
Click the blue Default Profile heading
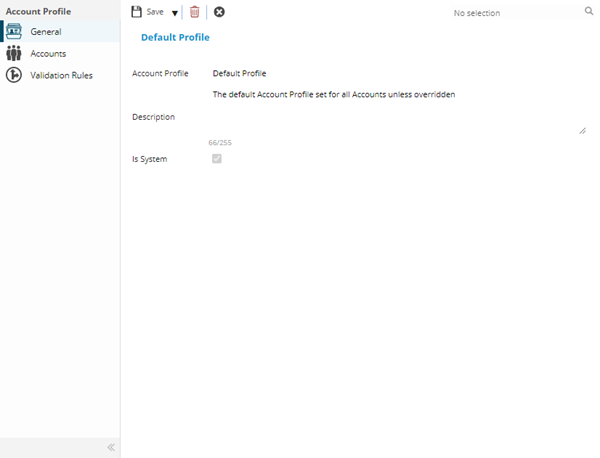coord(175,37)
